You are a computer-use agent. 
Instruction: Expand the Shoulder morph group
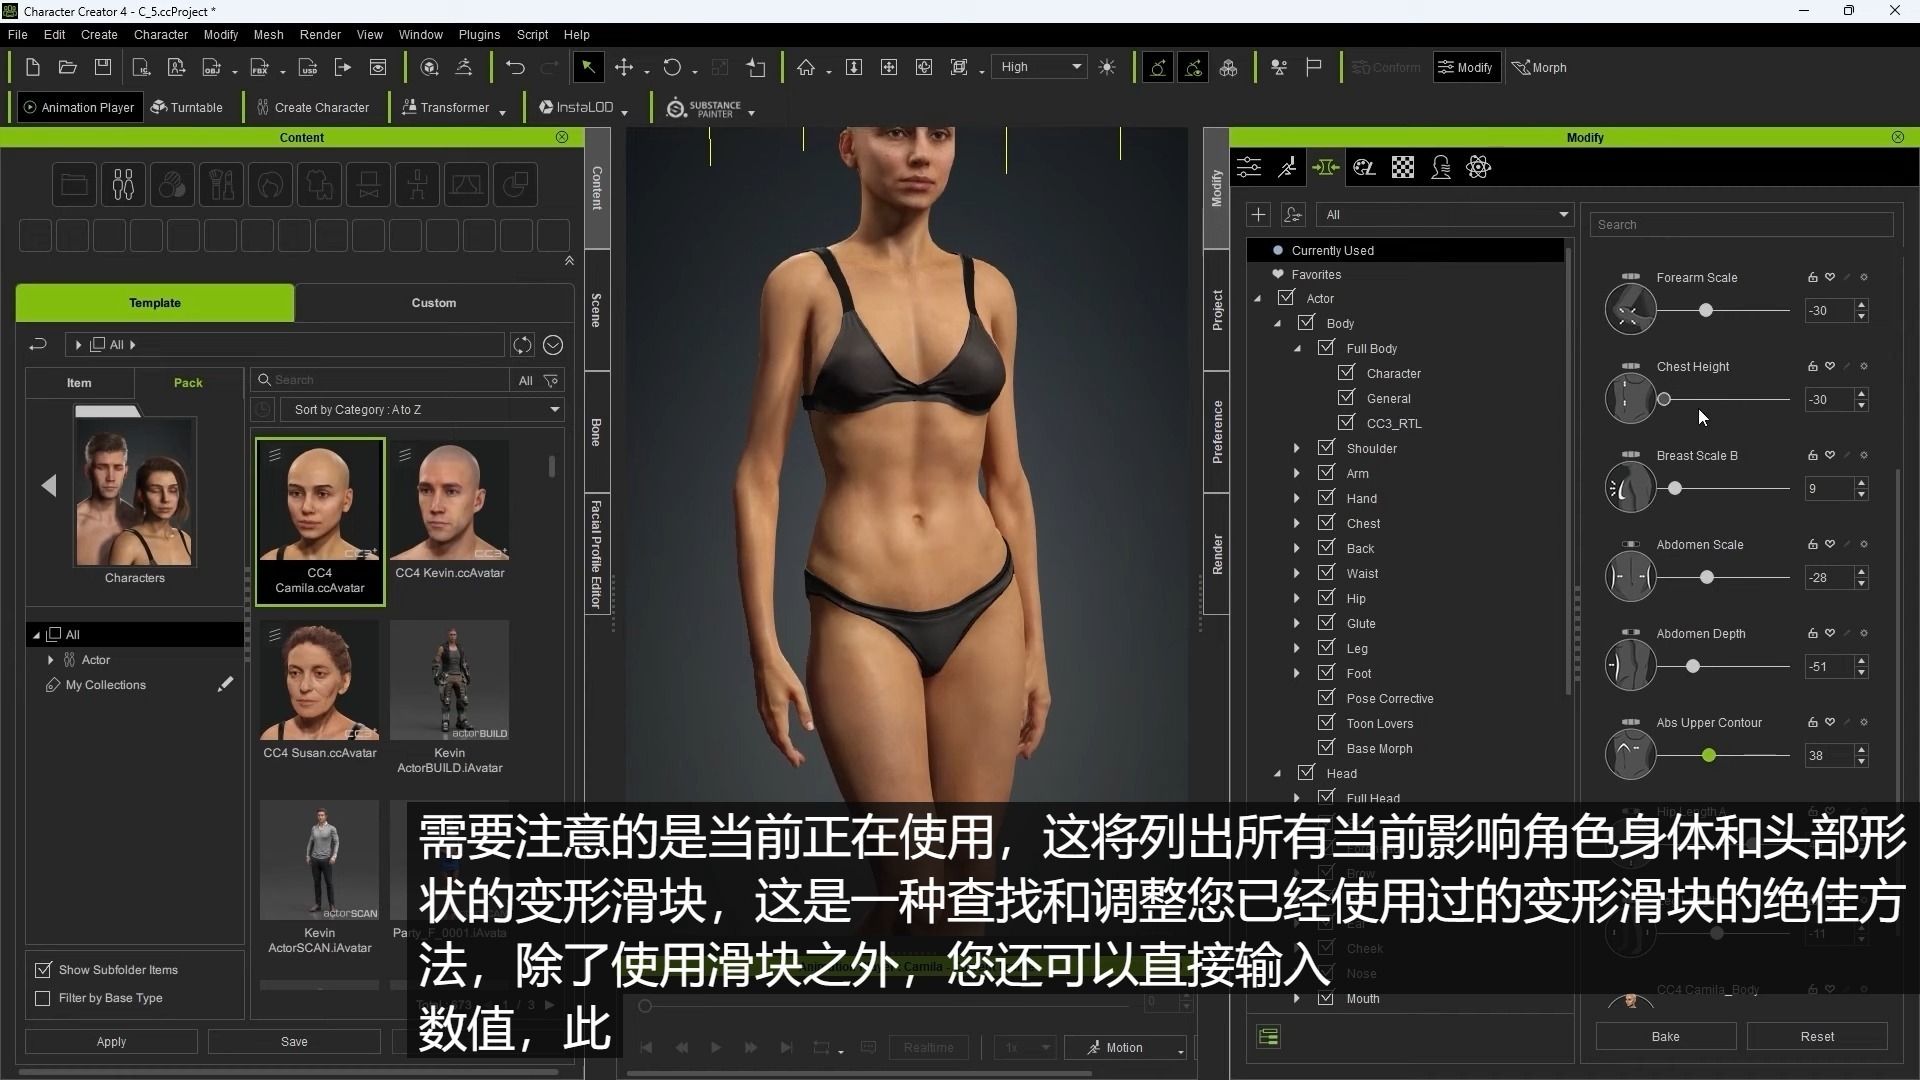pos(1297,448)
